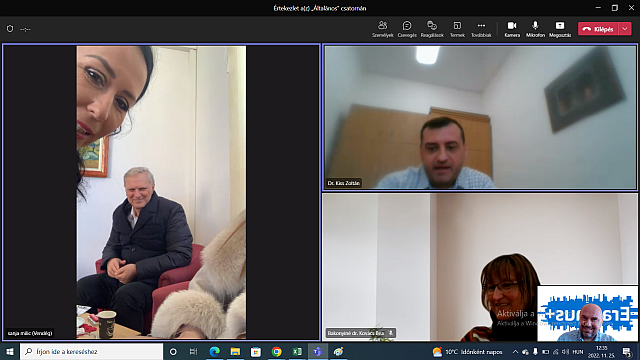Show hidden system tray icons

tap(515, 351)
